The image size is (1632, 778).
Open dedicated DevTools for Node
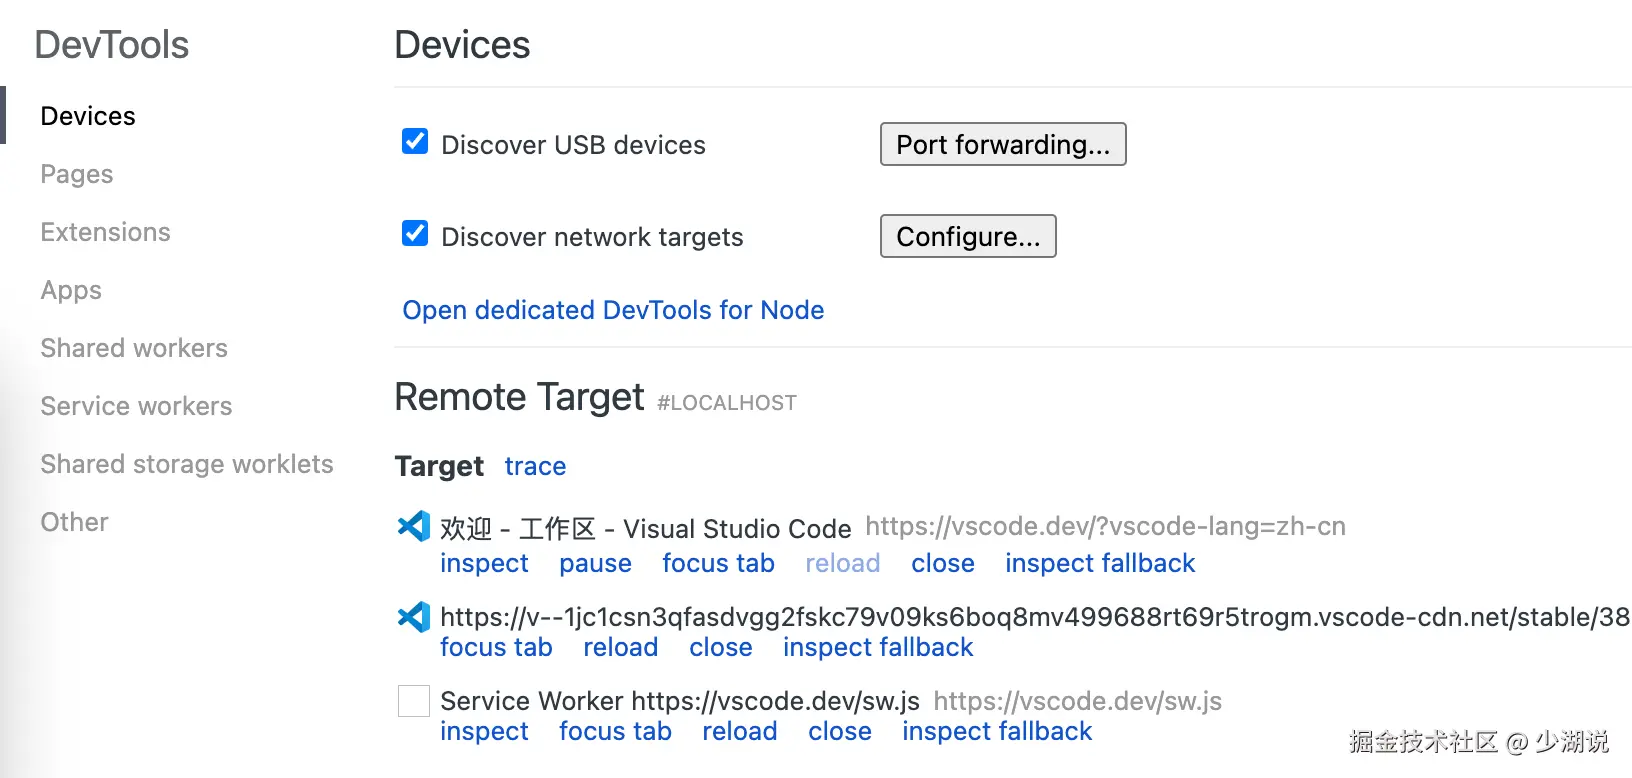[x=613, y=310]
